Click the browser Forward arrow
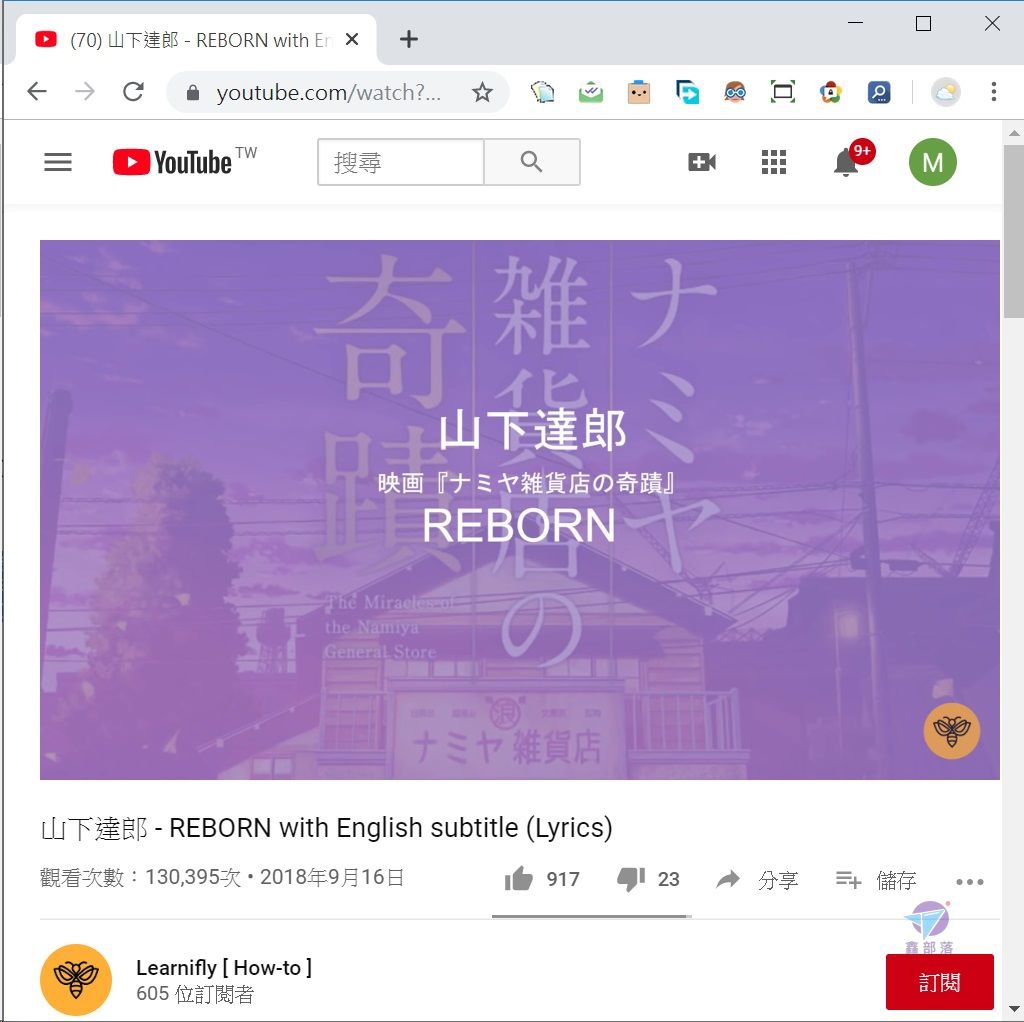This screenshot has width=1024, height=1022. coord(85,91)
